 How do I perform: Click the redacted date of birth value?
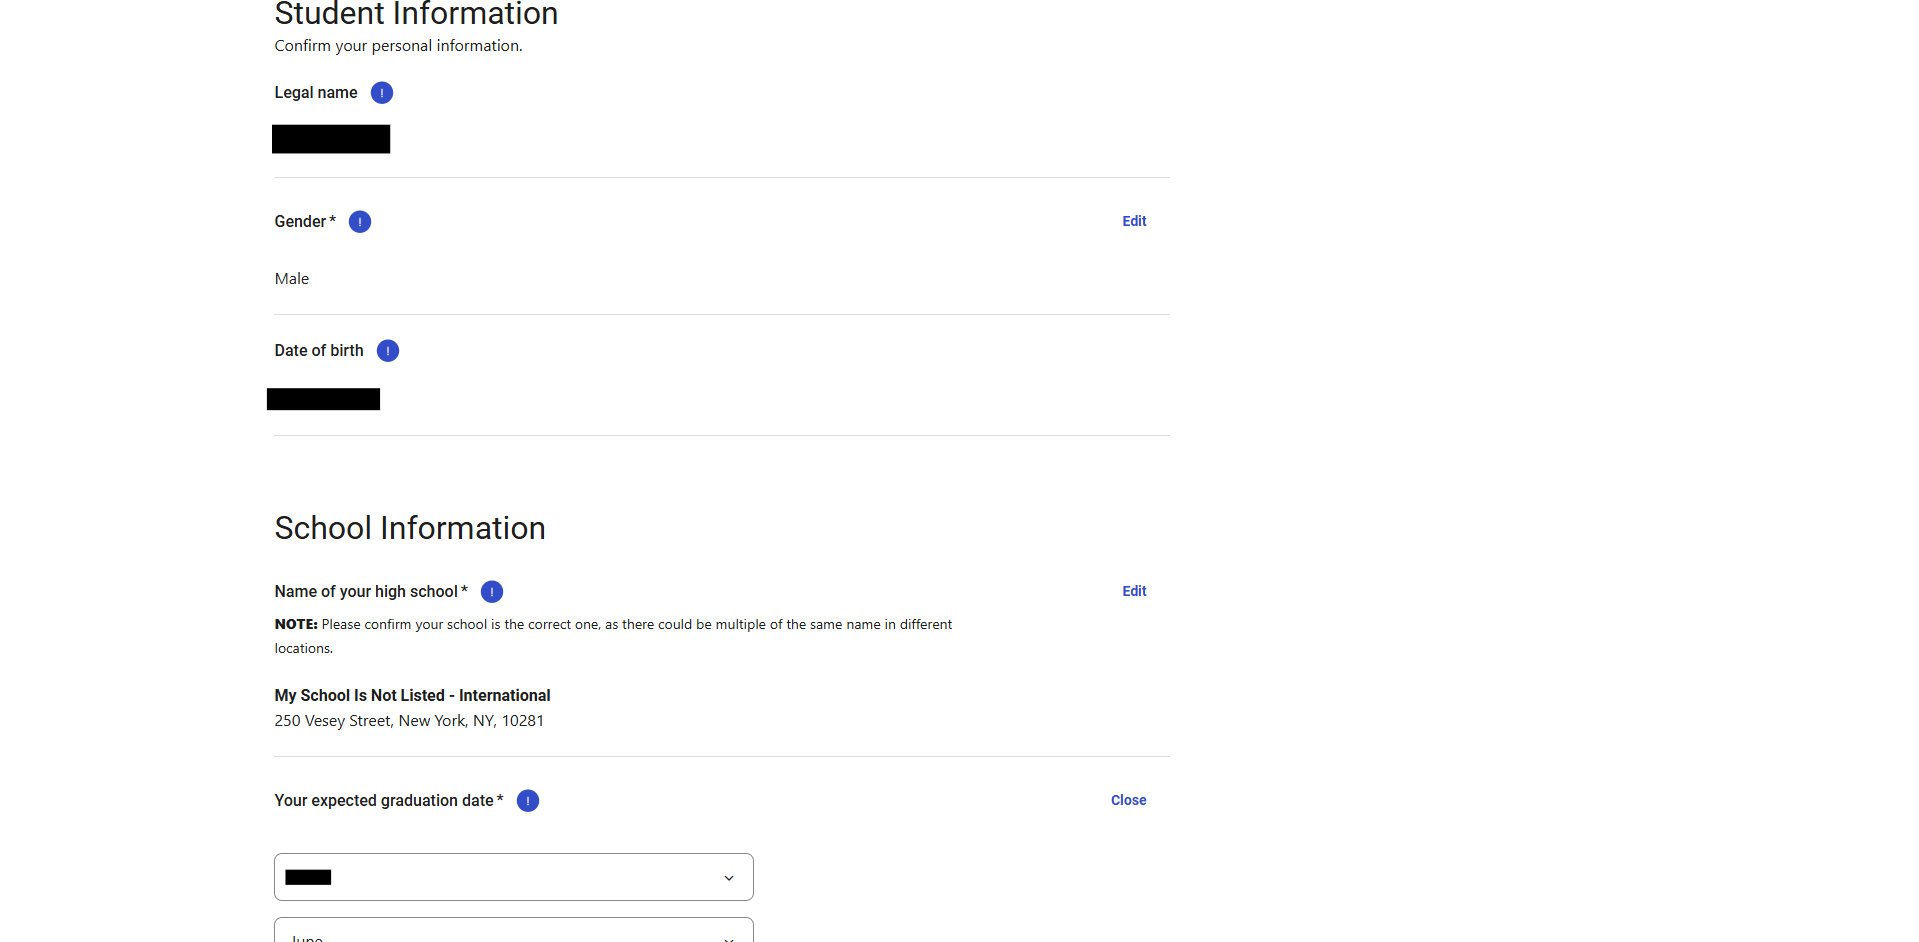coord(323,399)
